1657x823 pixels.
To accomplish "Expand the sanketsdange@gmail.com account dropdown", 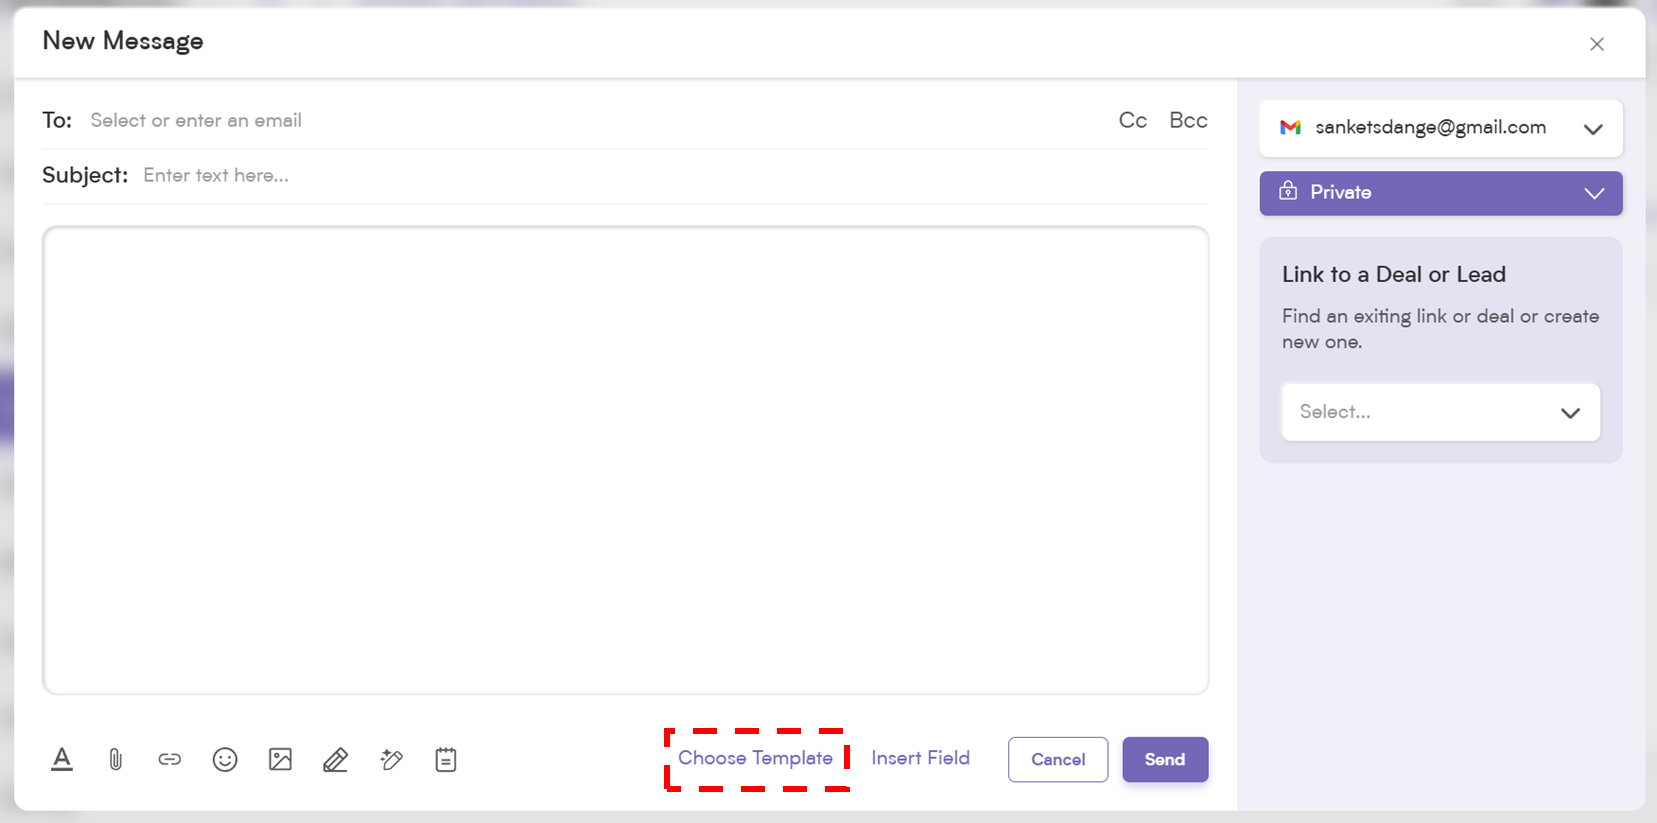I will tap(1441, 128).
